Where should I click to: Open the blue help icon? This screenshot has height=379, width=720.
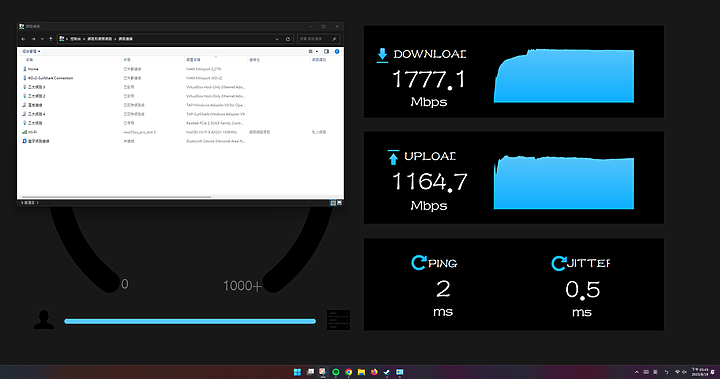point(337,51)
